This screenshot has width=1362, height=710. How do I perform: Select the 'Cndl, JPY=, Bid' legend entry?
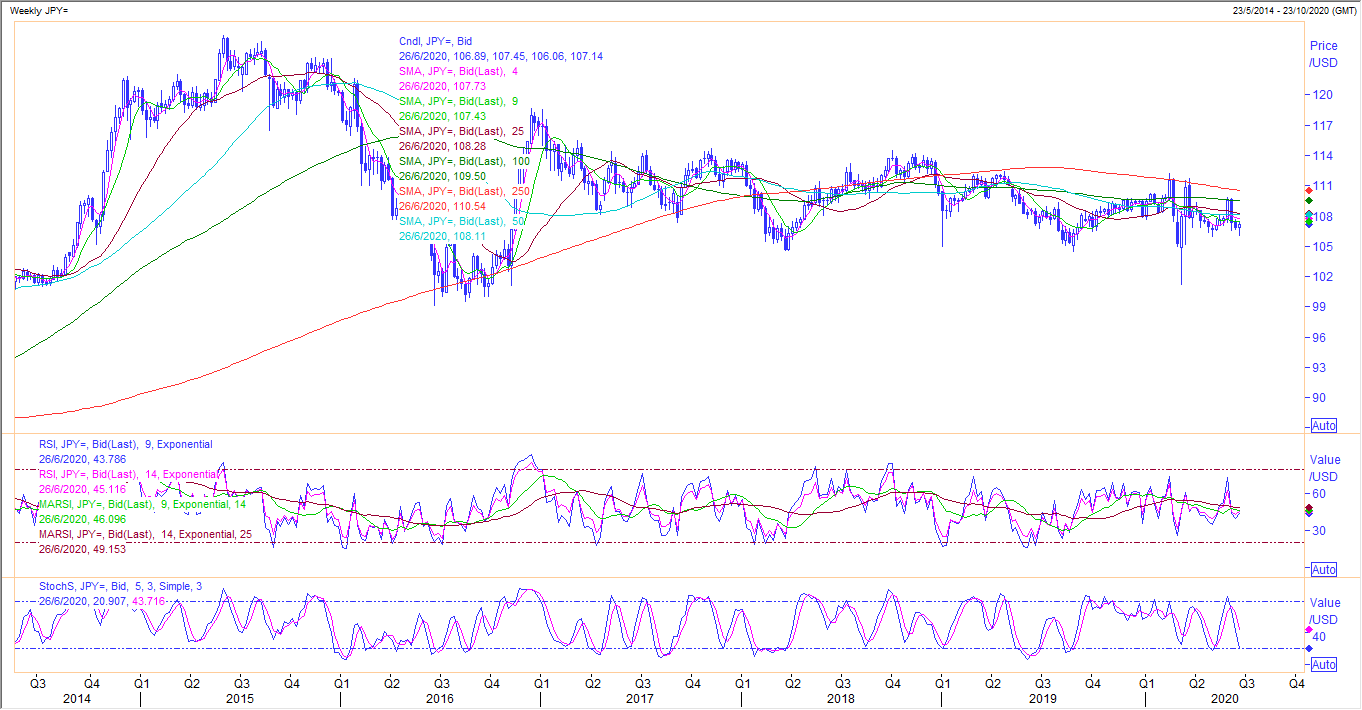point(435,41)
